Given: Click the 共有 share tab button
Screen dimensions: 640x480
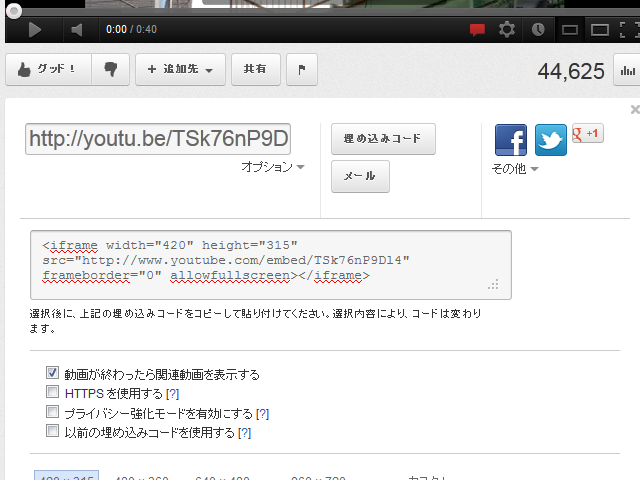Looking at the screenshot, I should 256,70.
